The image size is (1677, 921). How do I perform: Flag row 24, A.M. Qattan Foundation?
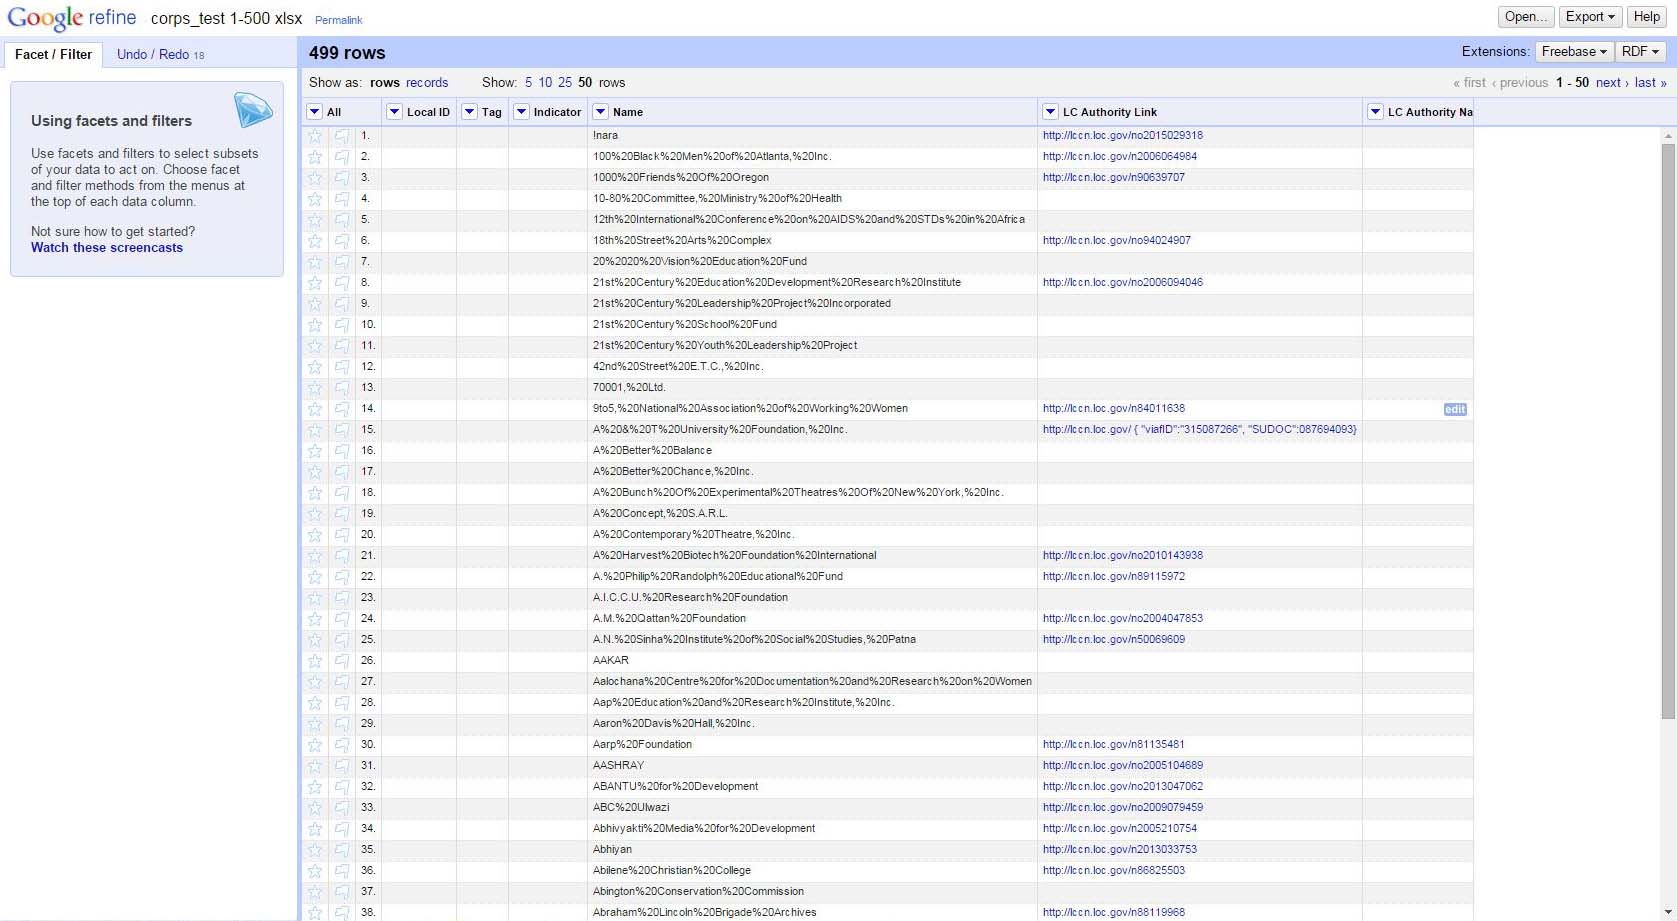[x=342, y=618]
